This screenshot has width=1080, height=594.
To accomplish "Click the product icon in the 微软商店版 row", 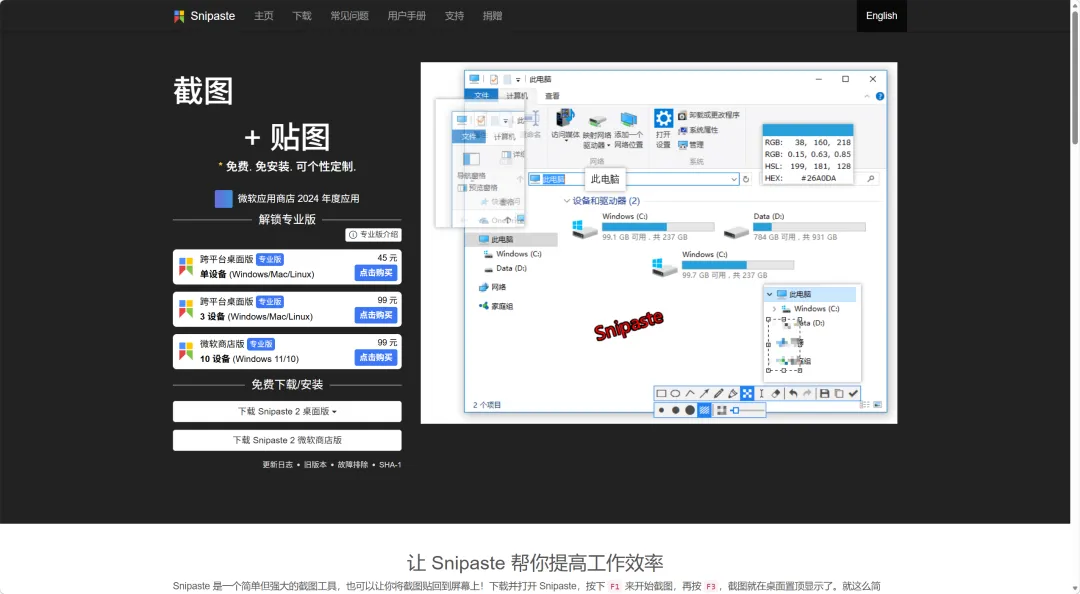I will [x=186, y=351].
